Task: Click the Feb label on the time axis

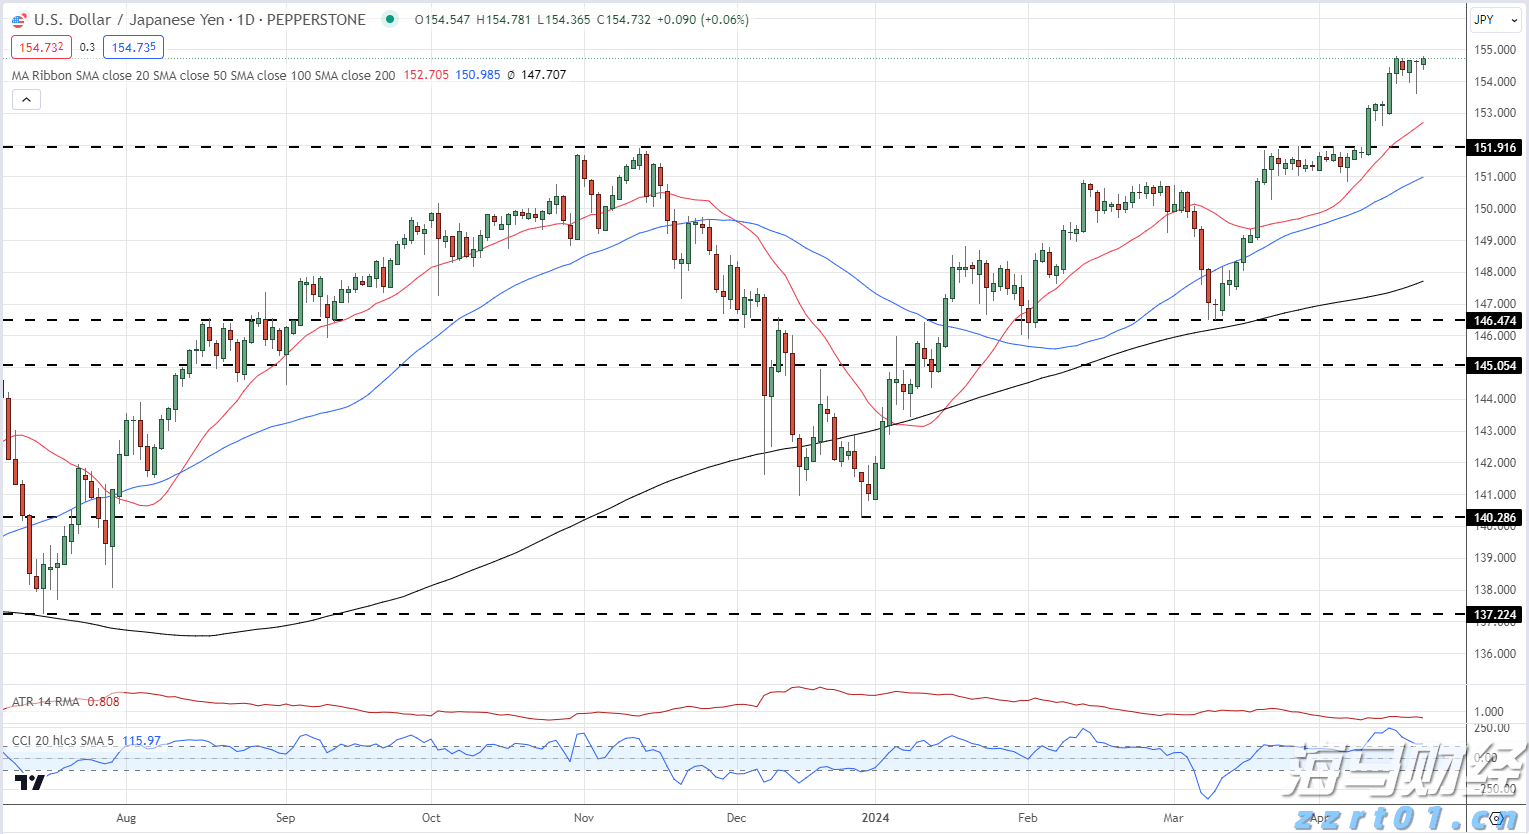Action: [x=1028, y=818]
